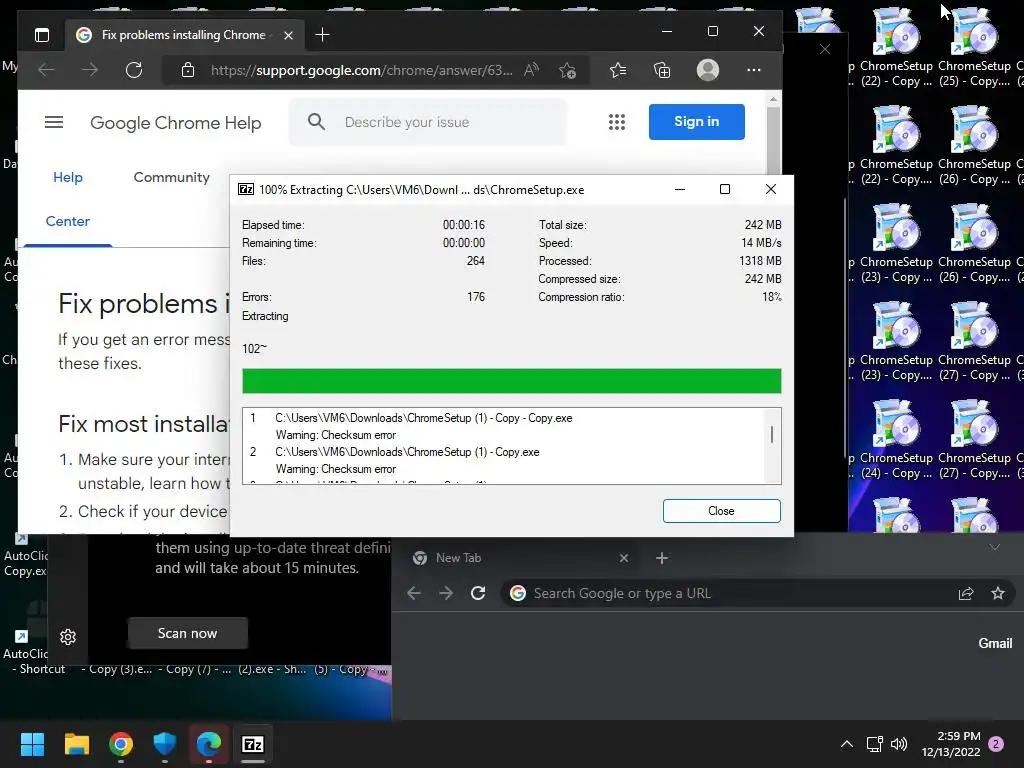The image size is (1024, 768).
Task: Select error row ChromeSetup (1) - Copy - Copy.exe
Action: 423,418
